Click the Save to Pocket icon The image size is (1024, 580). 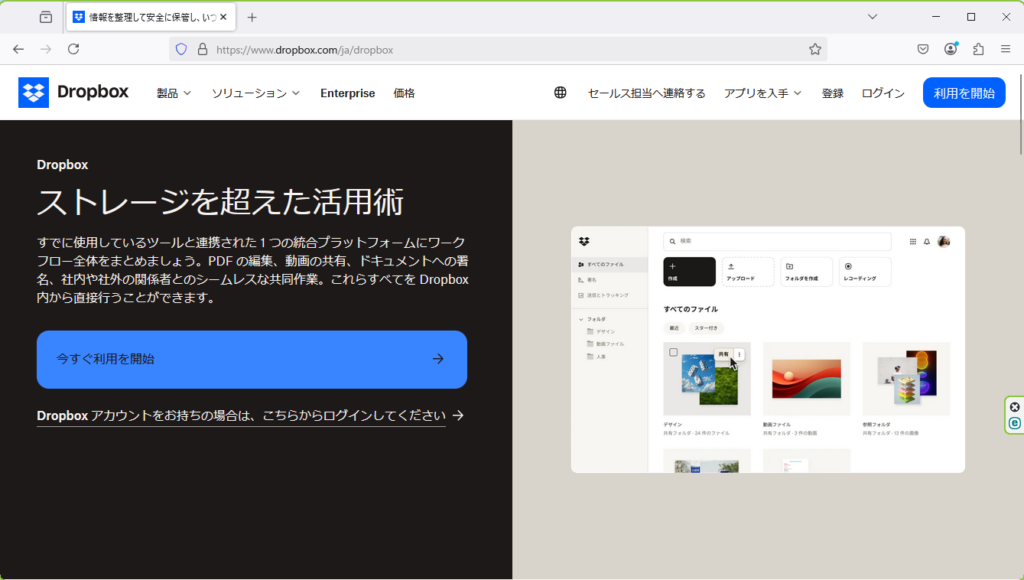pyautogui.click(x=923, y=49)
